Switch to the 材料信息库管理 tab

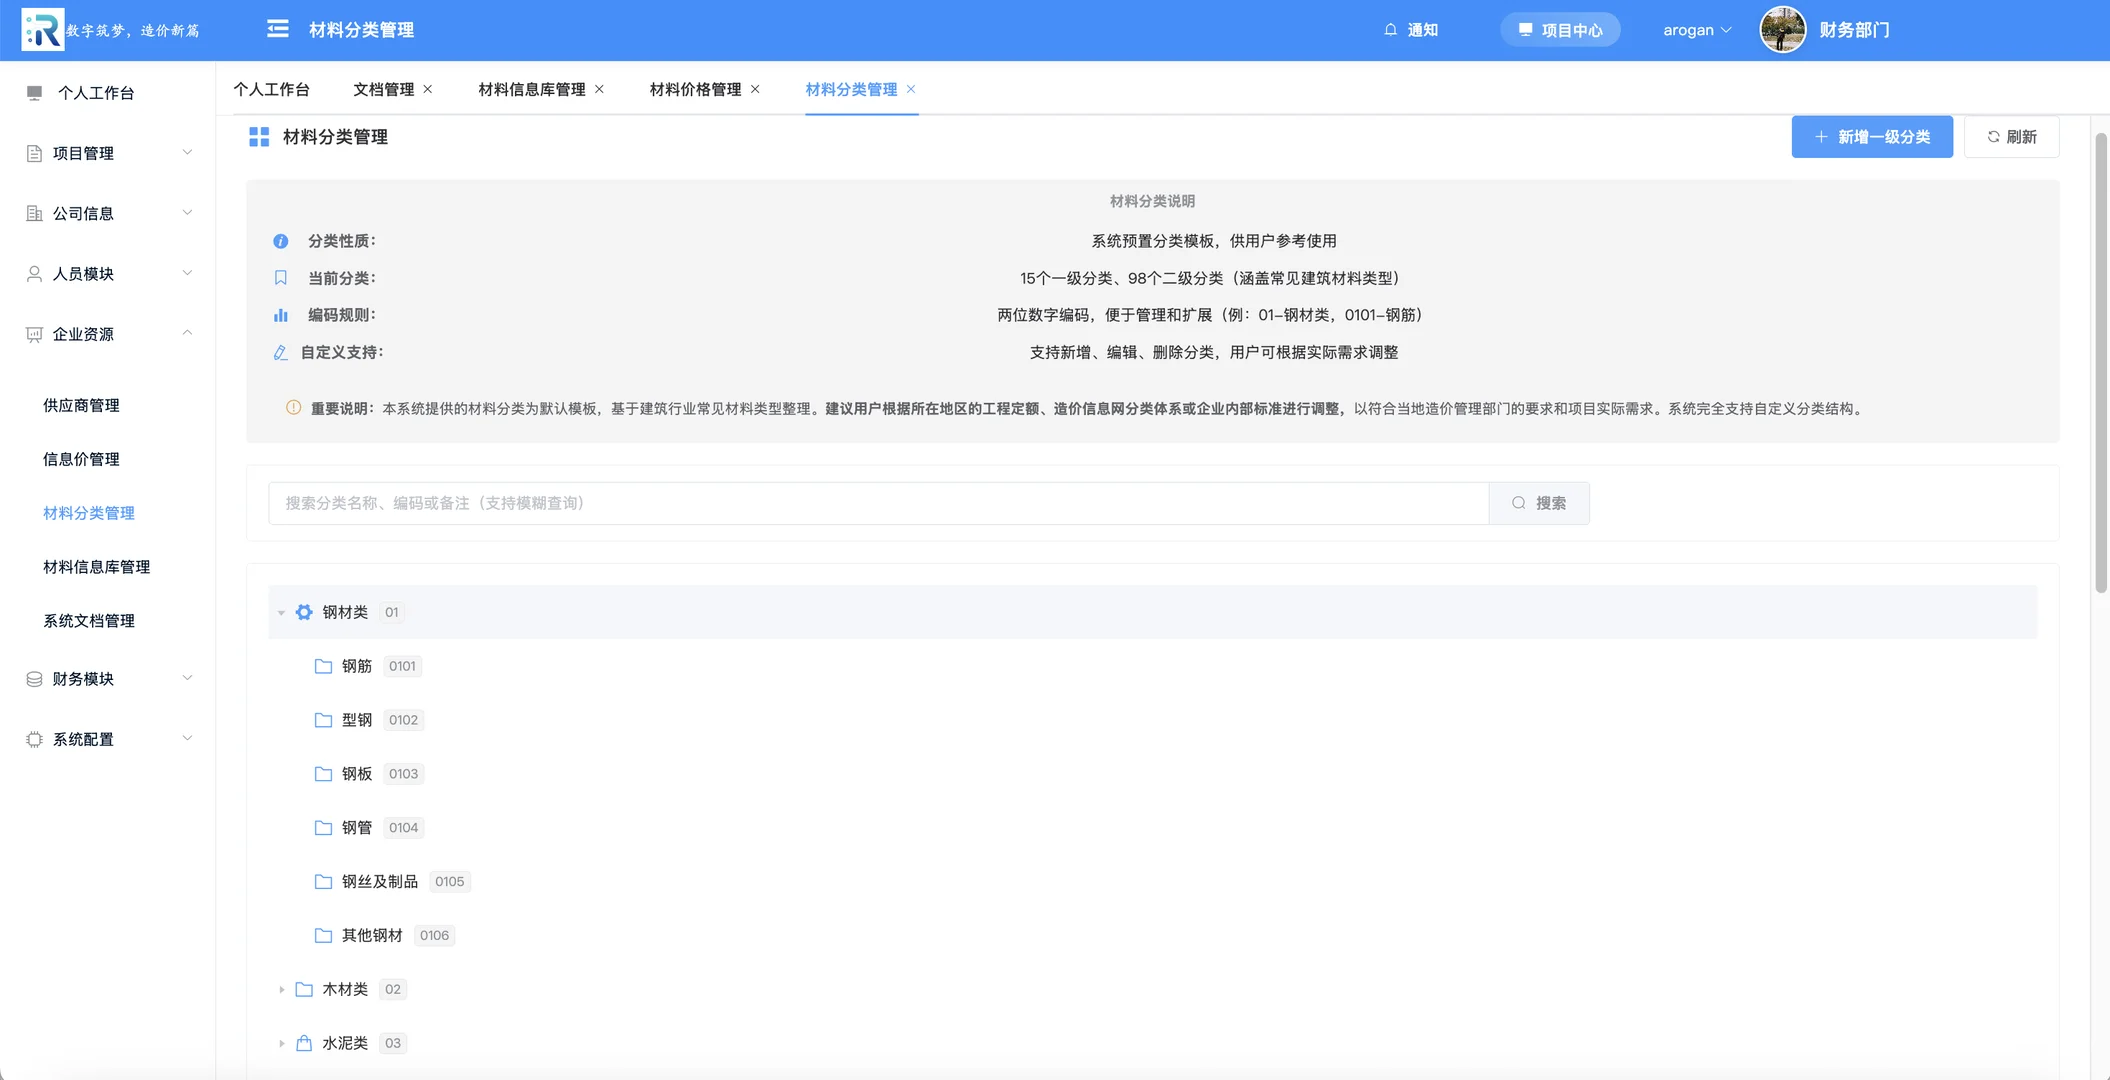pos(531,89)
